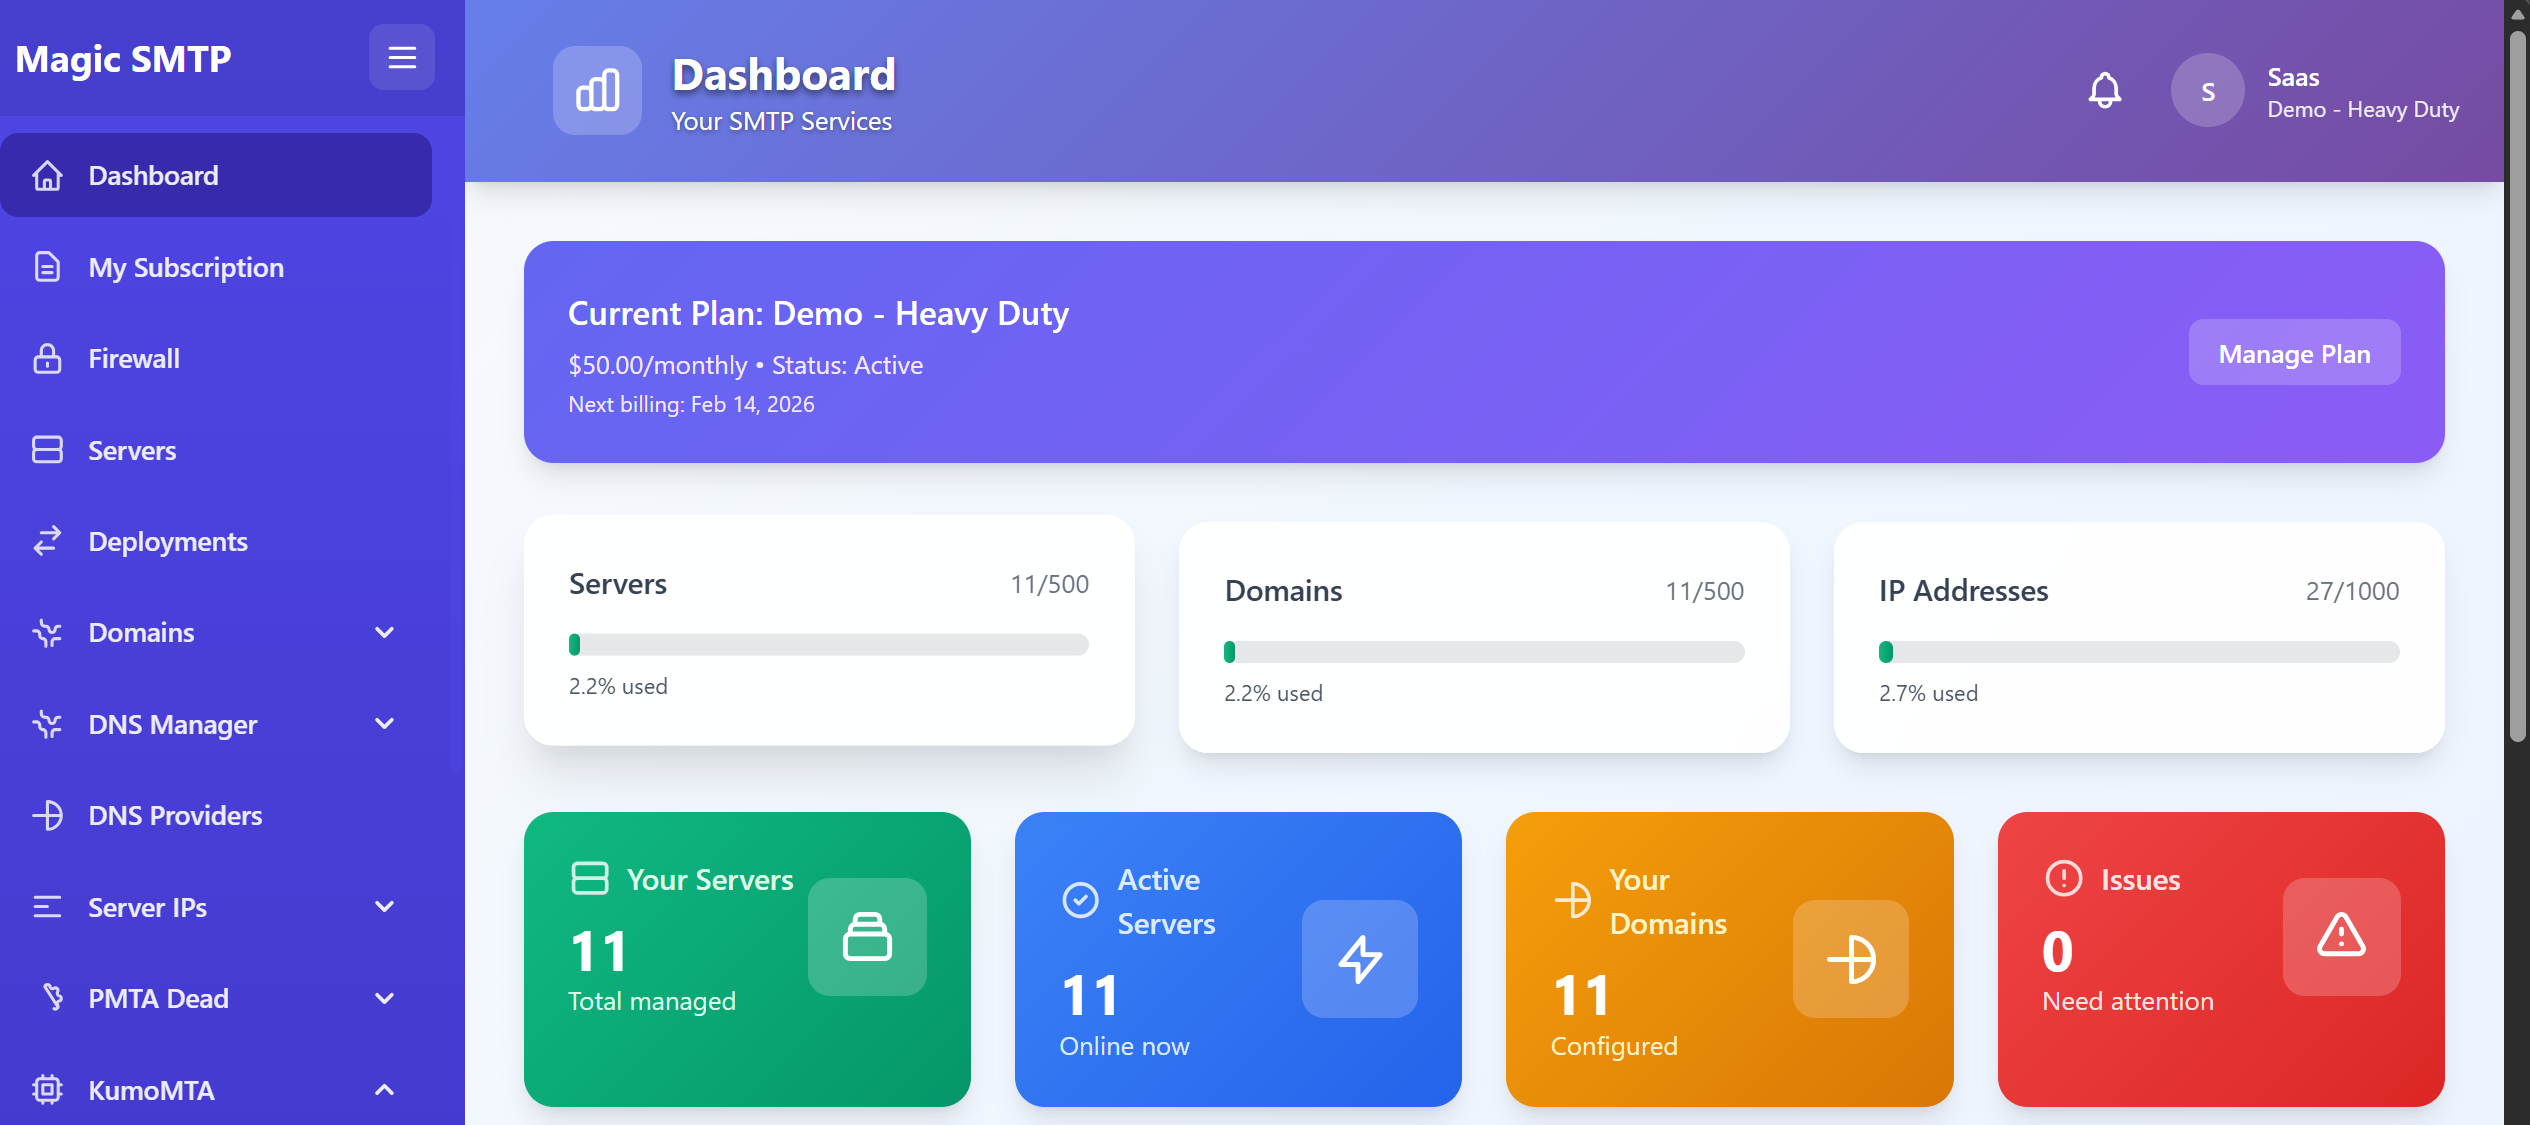This screenshot has height=1125, width=2530.
Task: Open My Subscription in the sidebar
Action: click(216, 267)
